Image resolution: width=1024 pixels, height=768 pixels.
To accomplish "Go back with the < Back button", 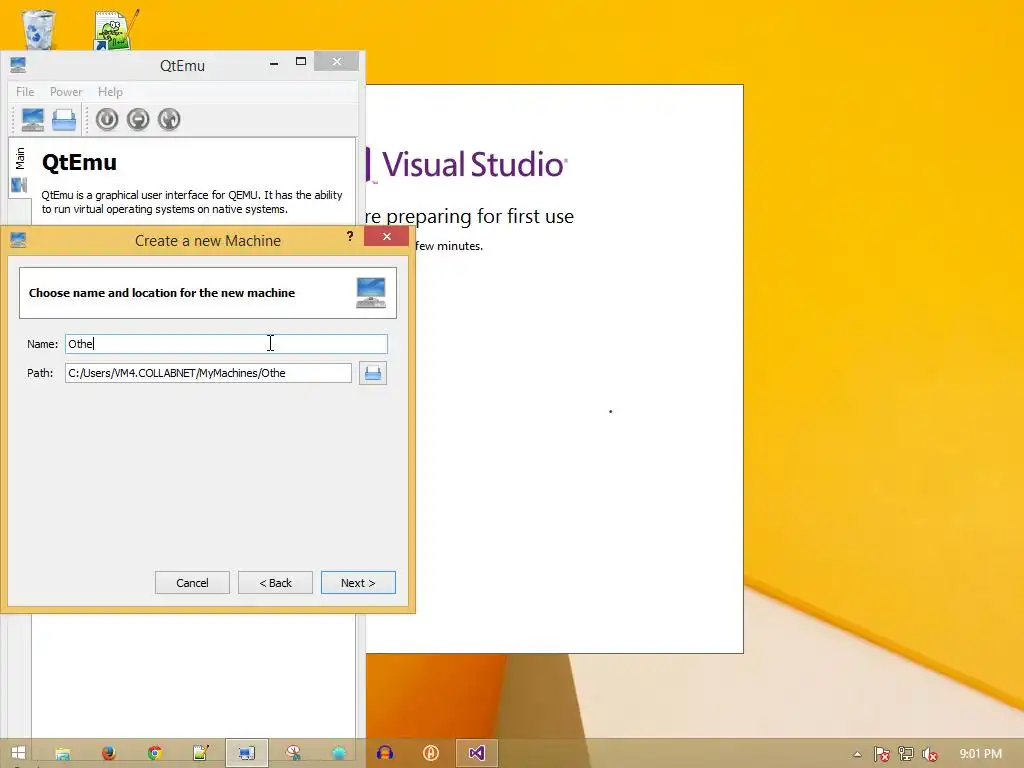I will [x=275, y=583].
